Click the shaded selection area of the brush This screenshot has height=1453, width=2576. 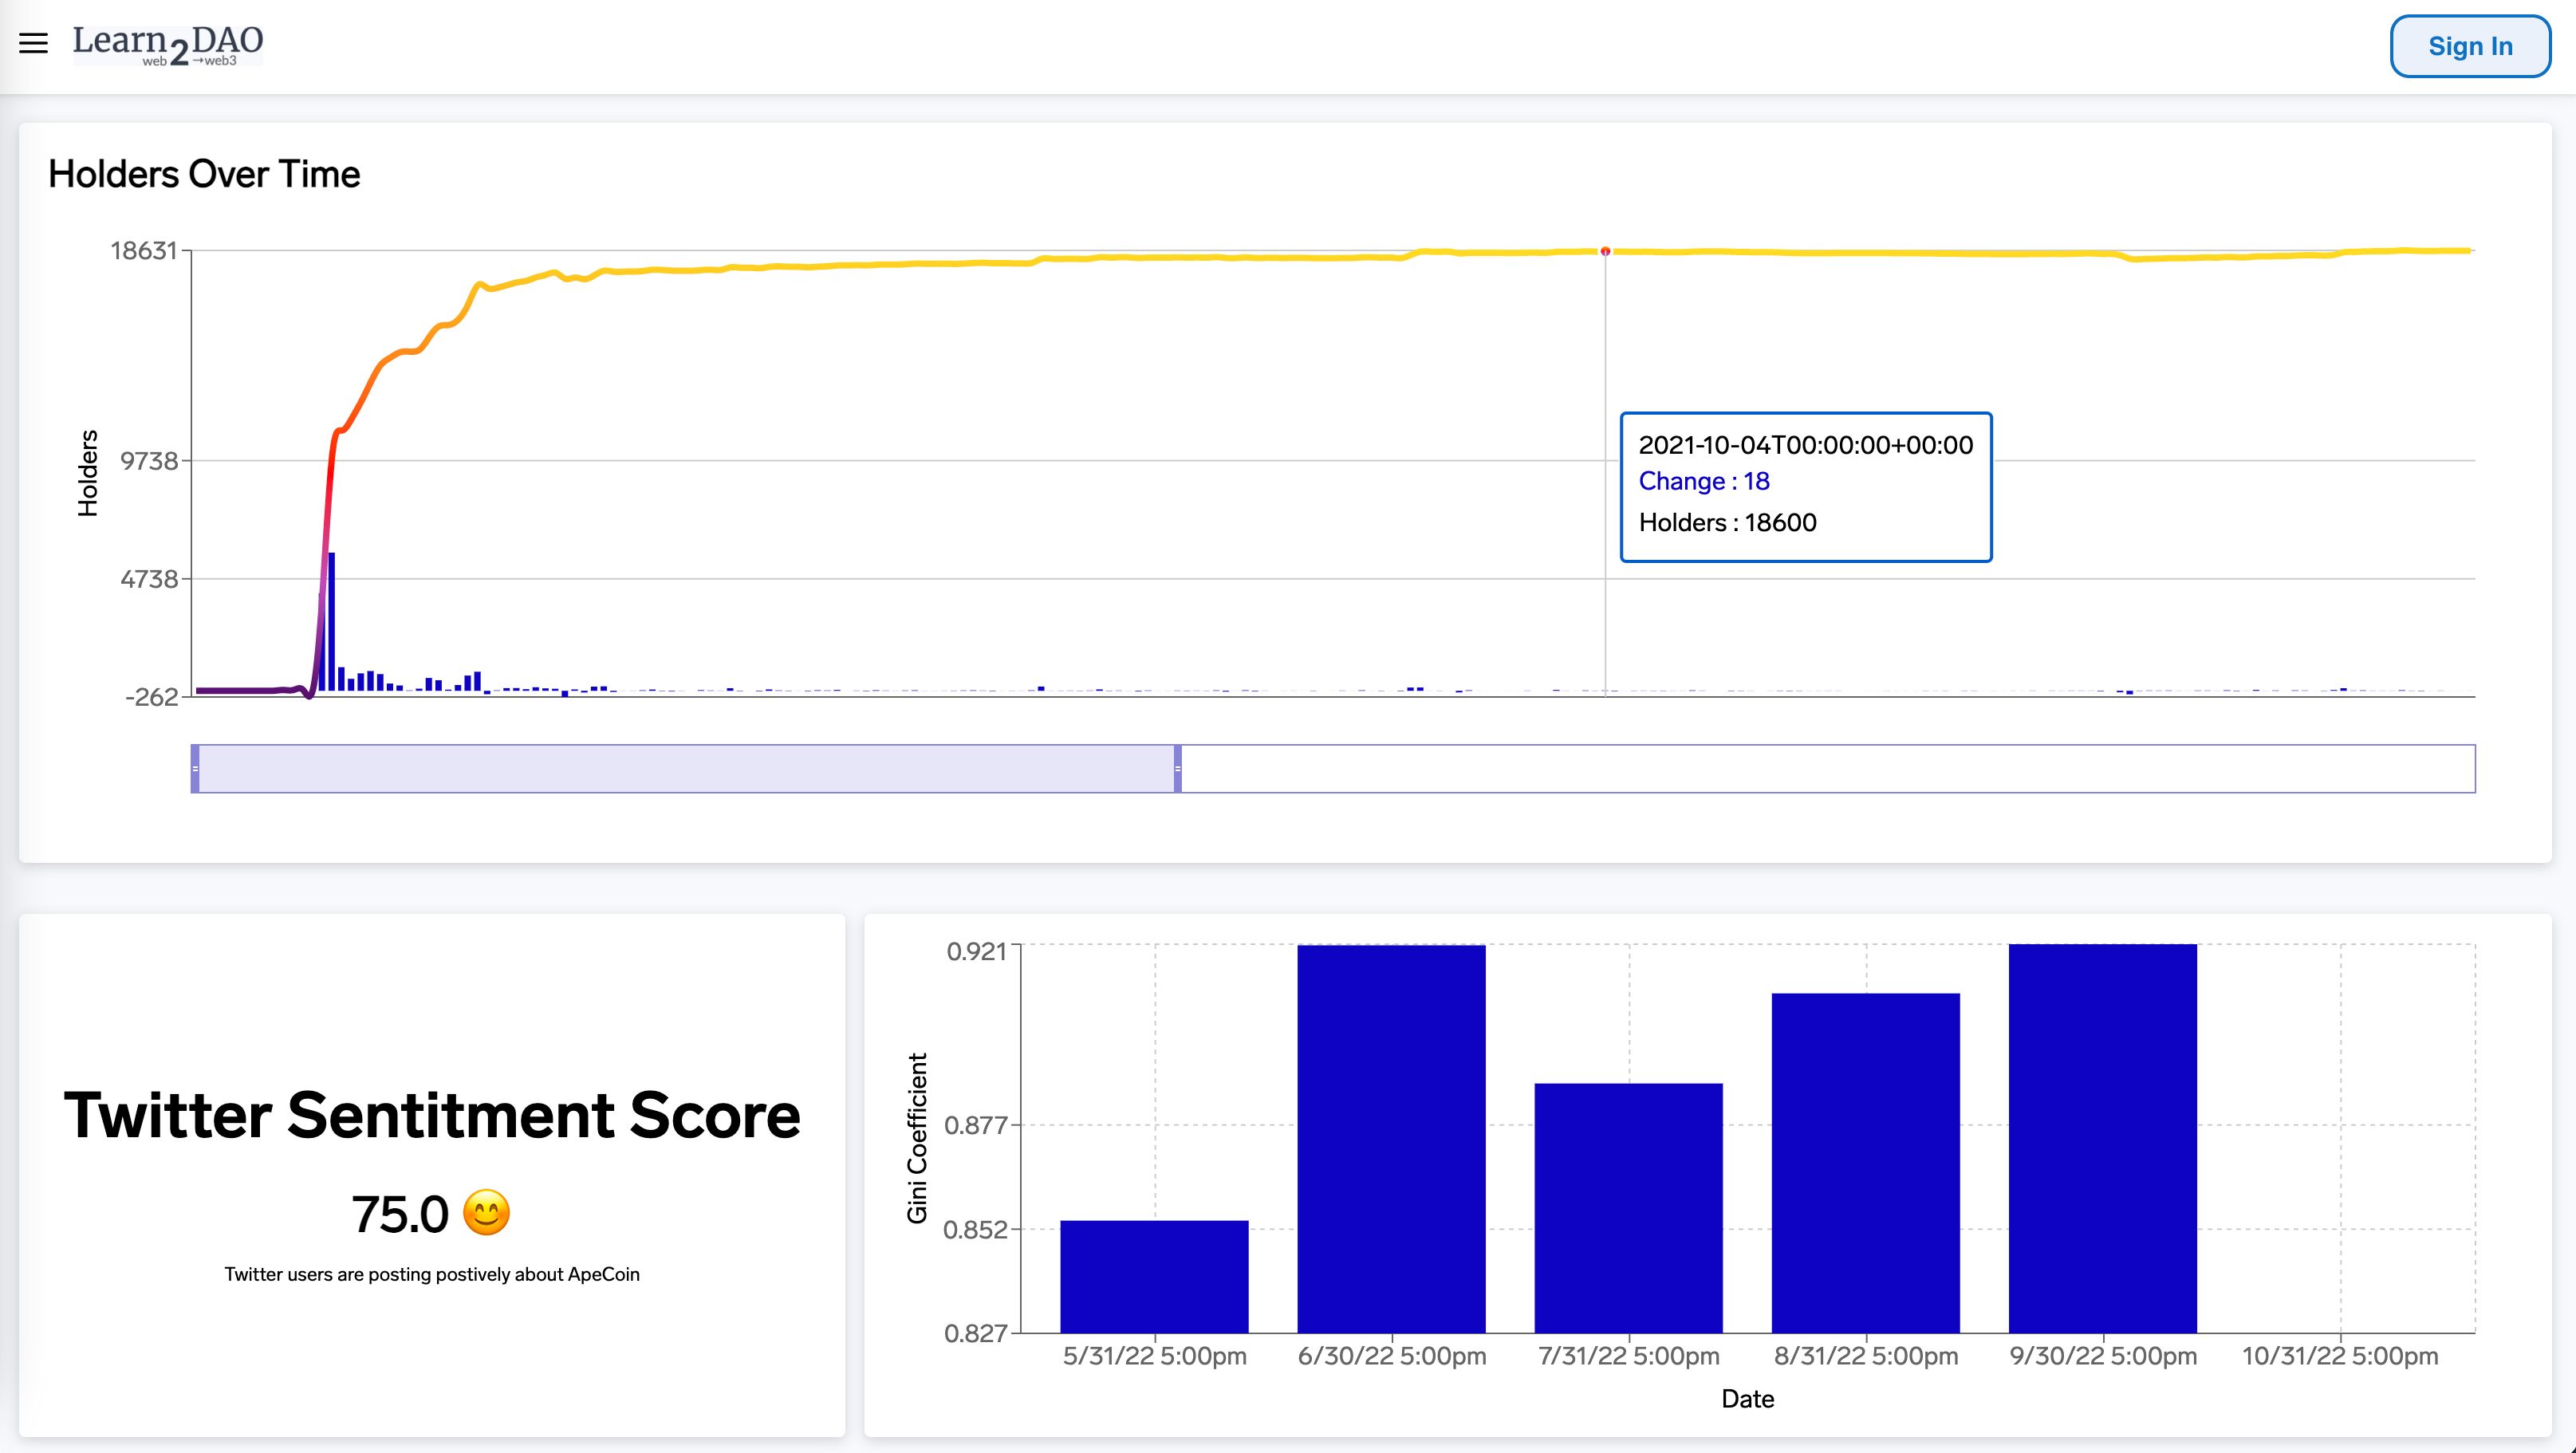point(686,769)
